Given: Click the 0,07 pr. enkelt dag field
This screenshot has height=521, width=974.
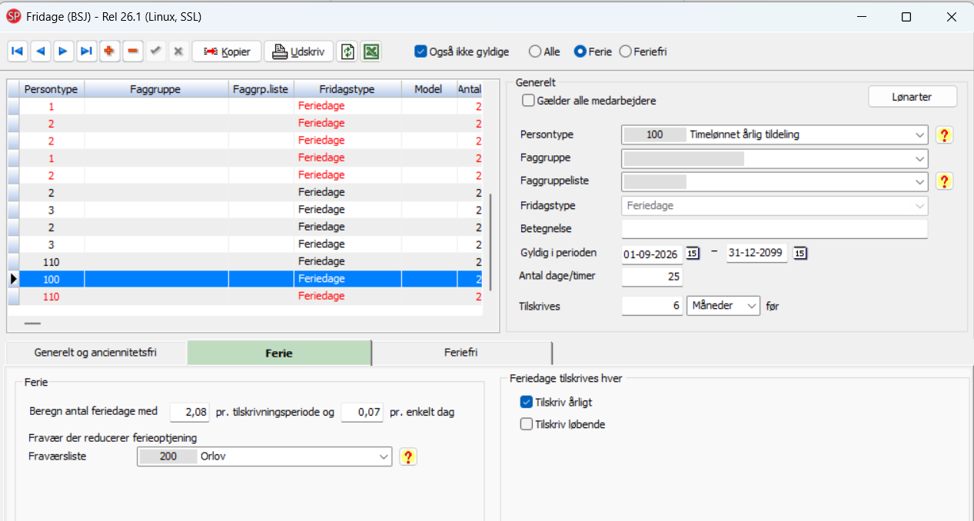Looking at the screenshot, I should coord(362,412).
